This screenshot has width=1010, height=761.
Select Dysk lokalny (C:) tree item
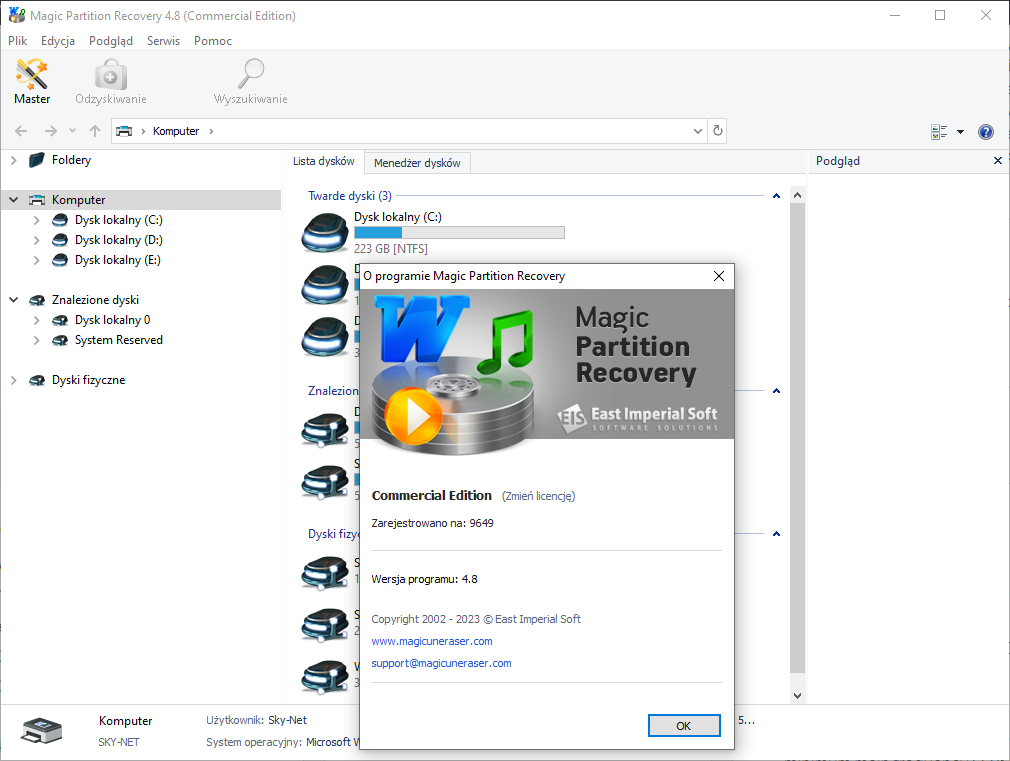[x=119, y=220]
